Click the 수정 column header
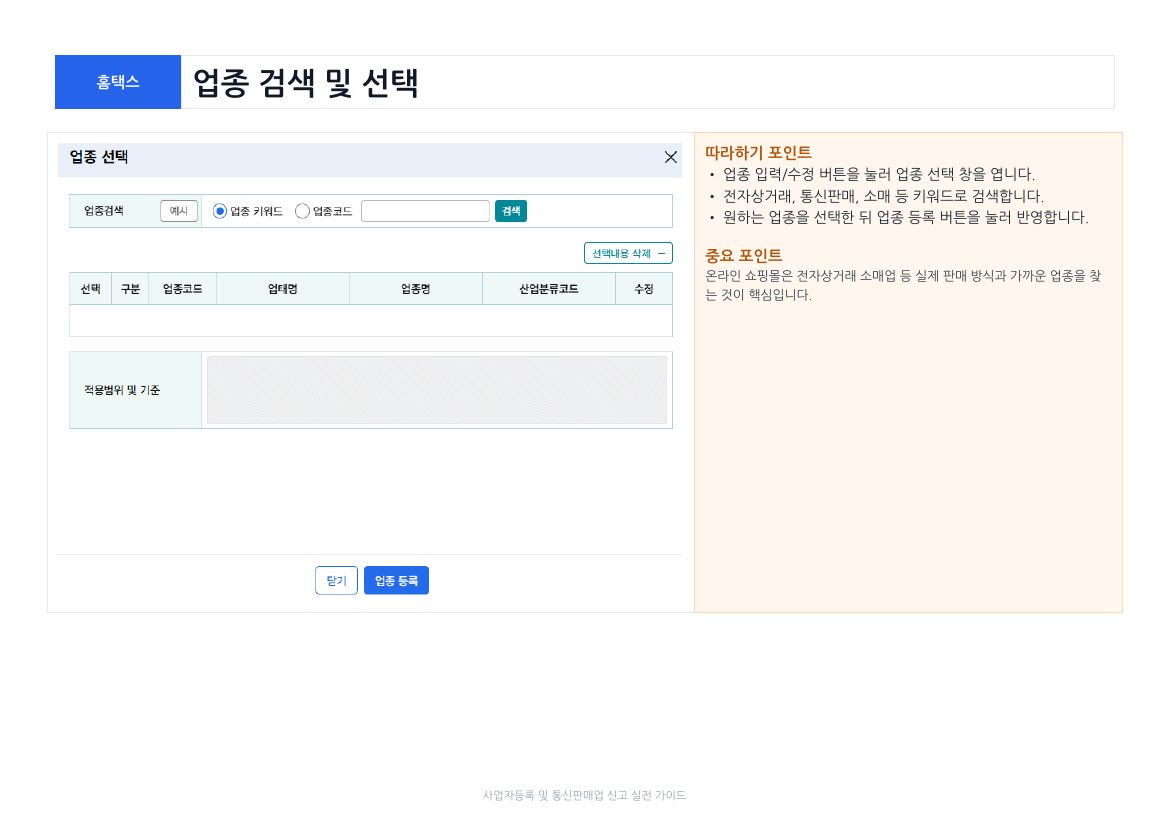 tap(644, 289)
